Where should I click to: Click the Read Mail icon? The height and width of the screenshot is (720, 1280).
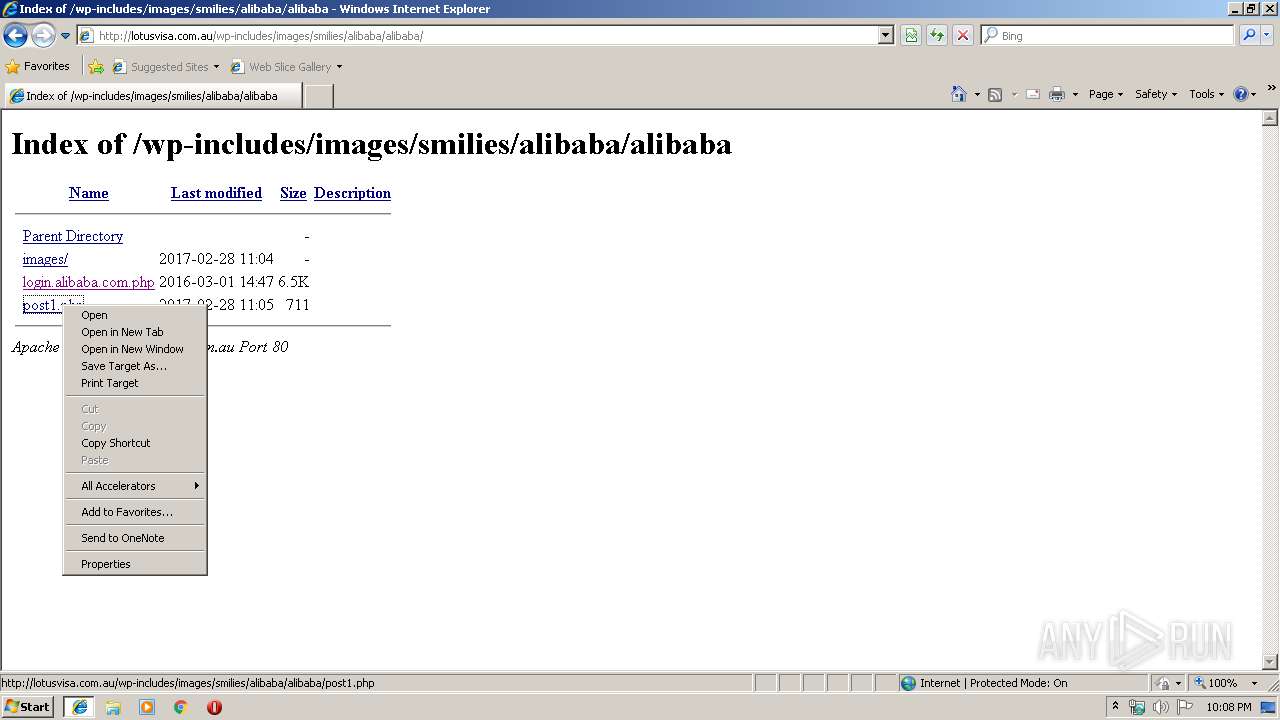pos(1033,94)
